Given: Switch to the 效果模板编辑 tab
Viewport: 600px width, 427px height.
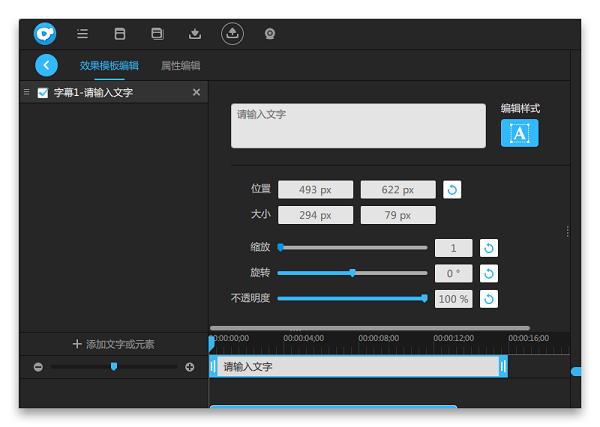Looking at the screenshot, I should coord(109,66).
